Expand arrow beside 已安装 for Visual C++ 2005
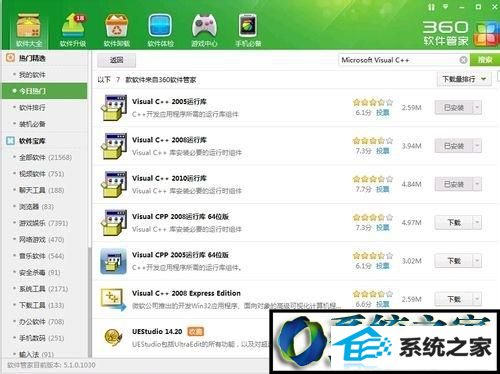This screenshot has width=500, height=374. [x=477, y=108]
